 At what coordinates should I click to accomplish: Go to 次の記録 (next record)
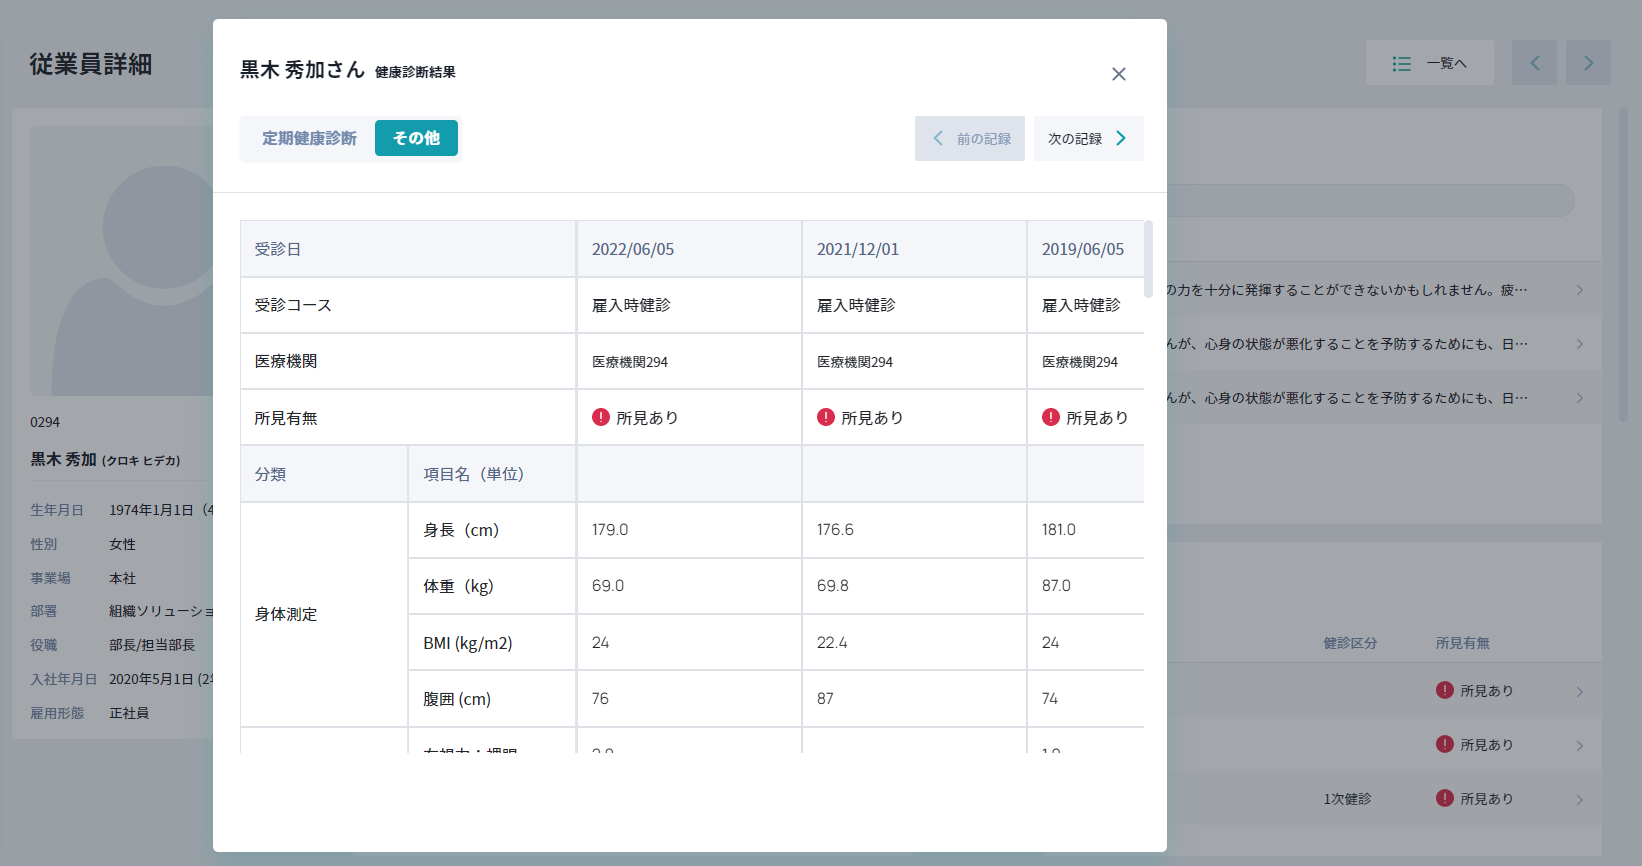(x=1089, y=139)
